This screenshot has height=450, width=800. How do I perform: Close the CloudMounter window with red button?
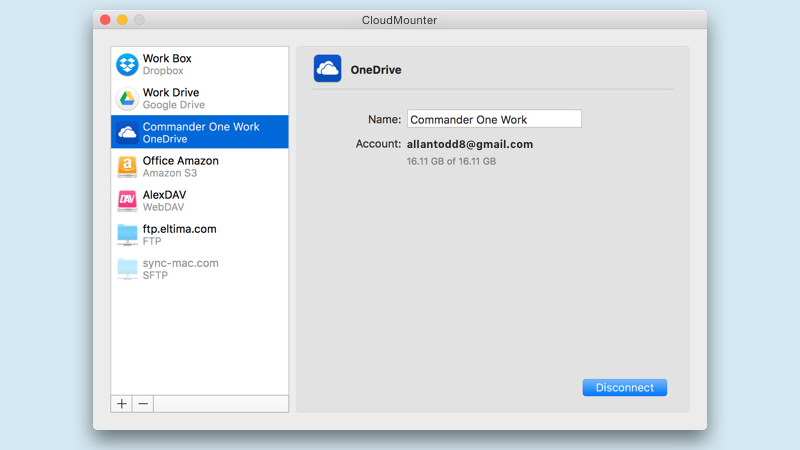coord(105,20)
